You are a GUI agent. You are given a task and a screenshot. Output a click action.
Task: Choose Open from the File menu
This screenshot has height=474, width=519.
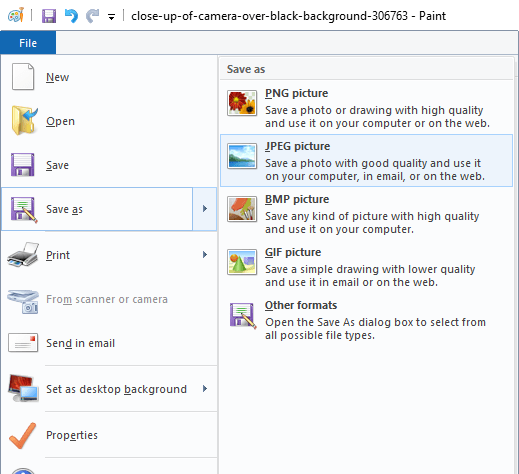pos(109,121)
